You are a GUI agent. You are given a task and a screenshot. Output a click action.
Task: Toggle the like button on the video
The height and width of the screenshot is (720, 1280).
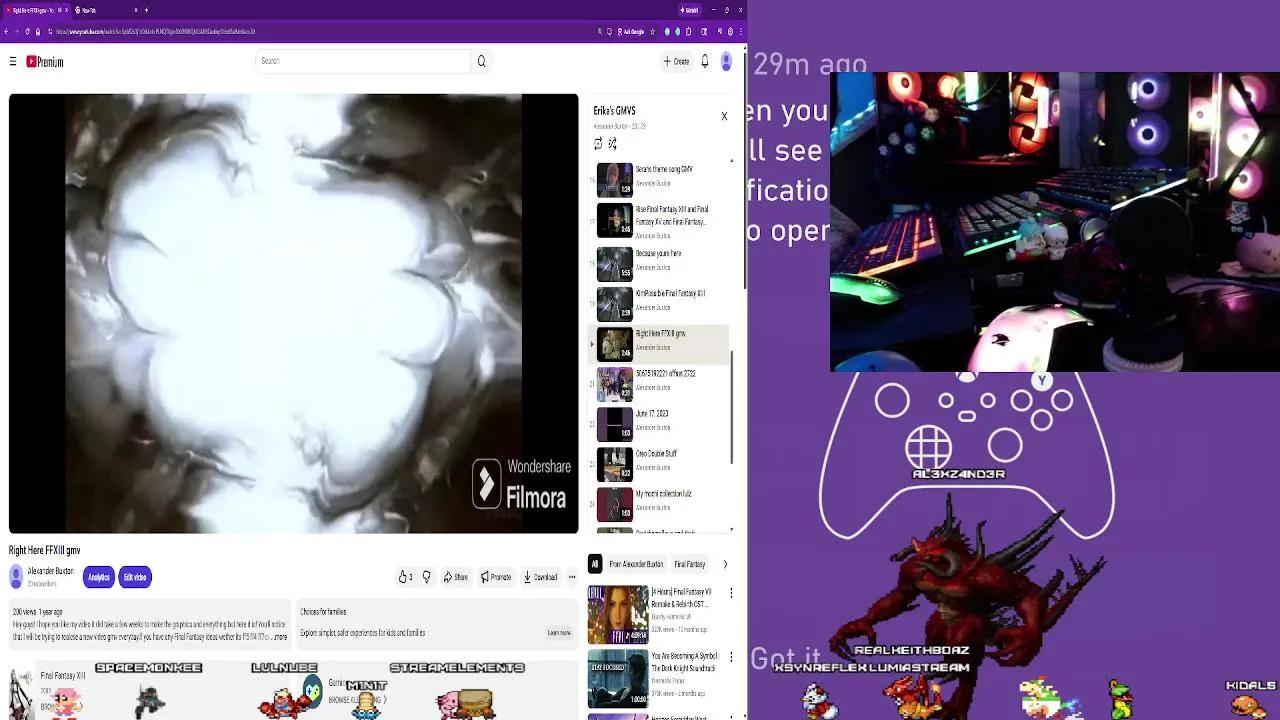[x=404, y=577]
